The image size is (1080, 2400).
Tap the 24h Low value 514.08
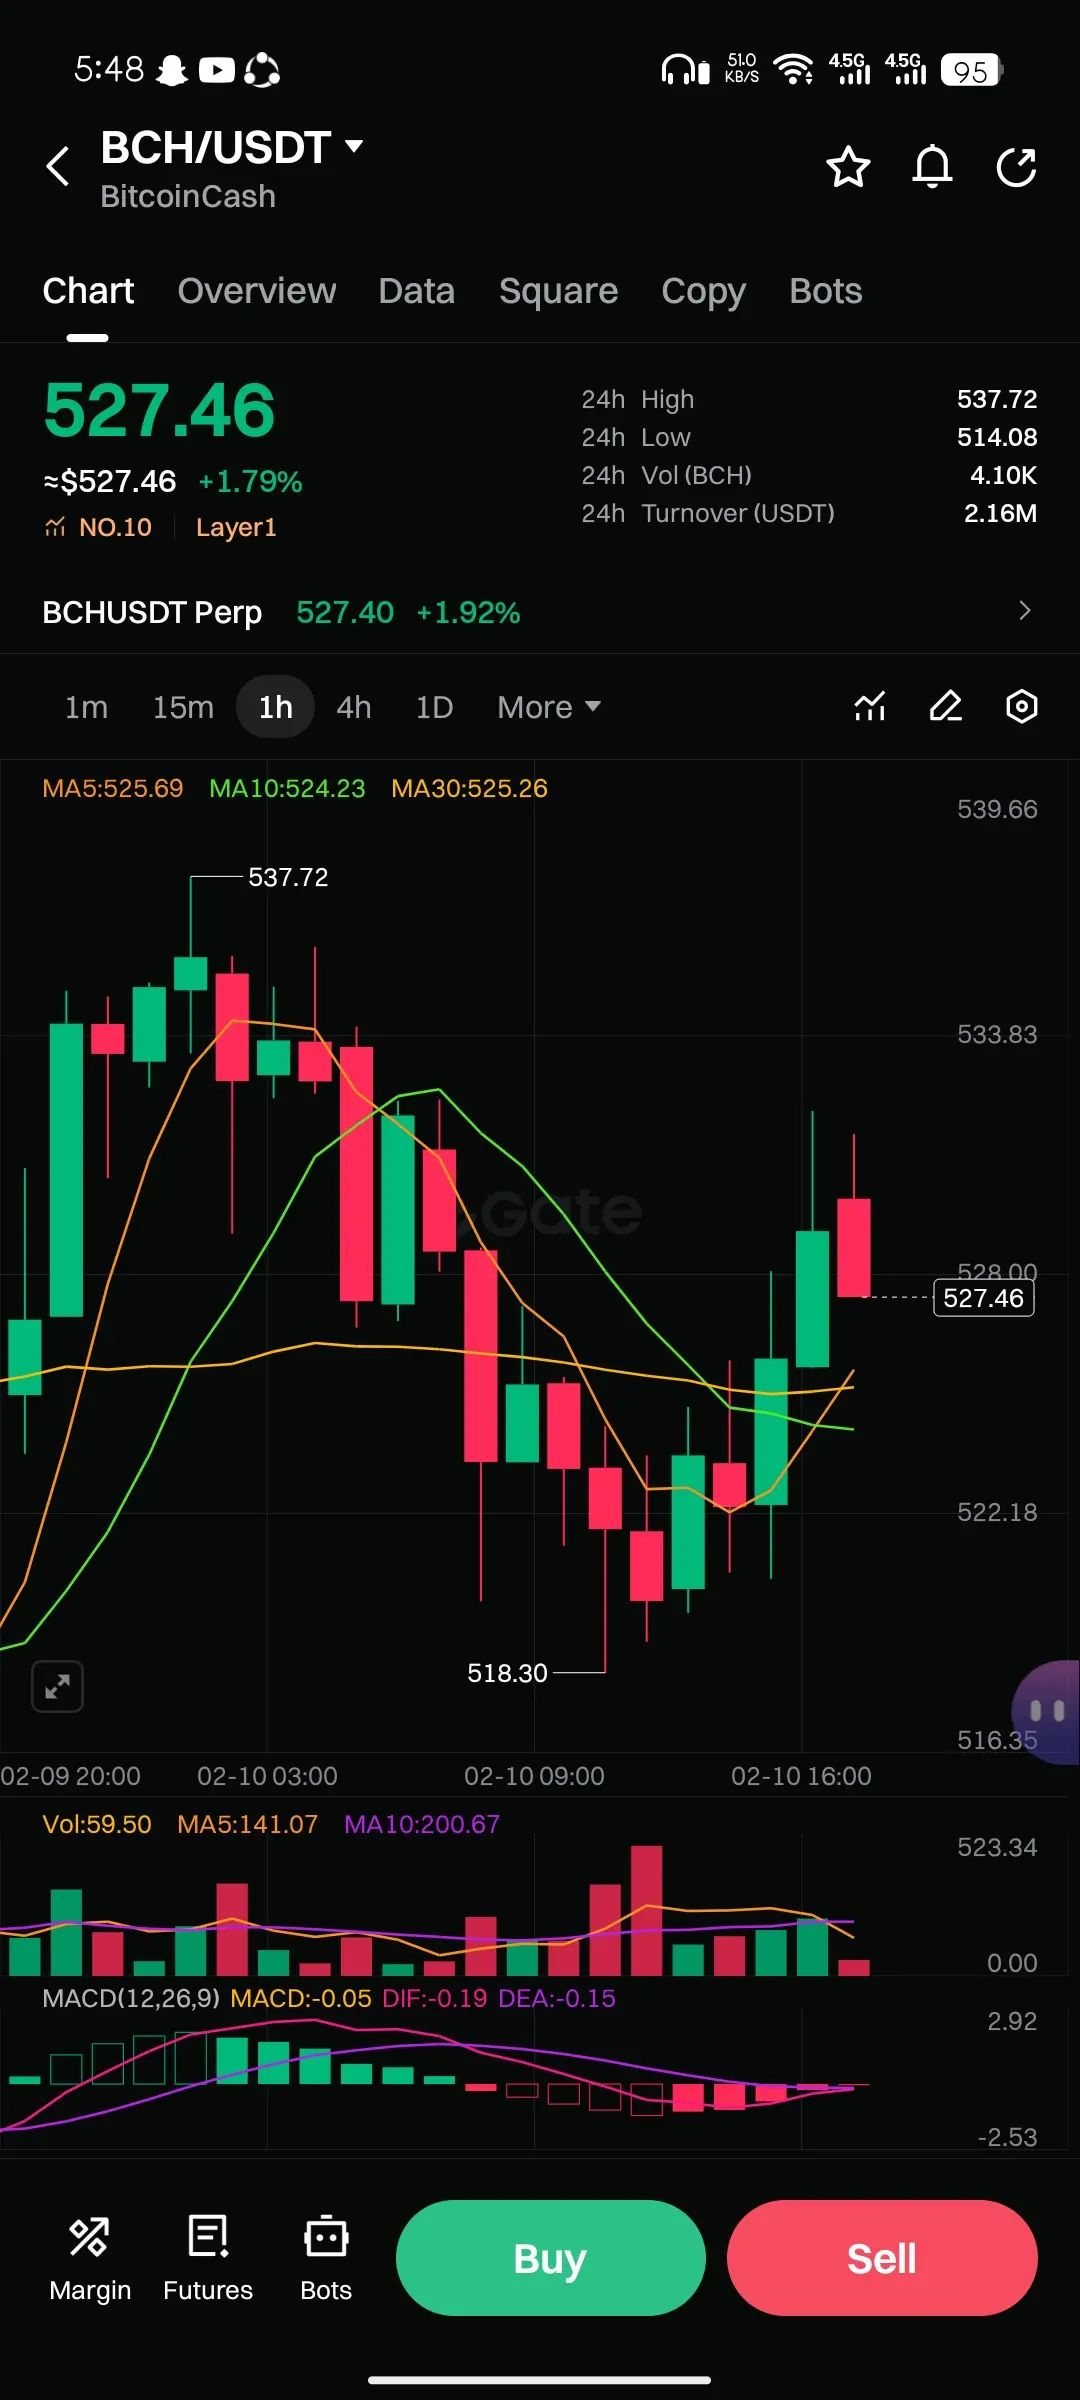tap(997, 437)
